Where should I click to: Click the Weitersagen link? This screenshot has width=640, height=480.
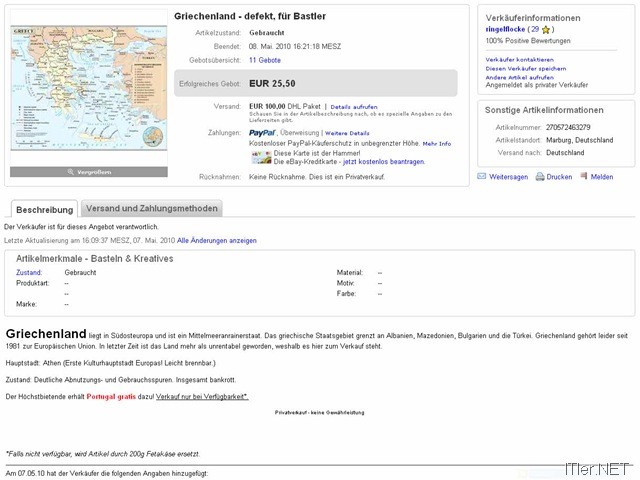pyautogui.click(x=509, y=177)
